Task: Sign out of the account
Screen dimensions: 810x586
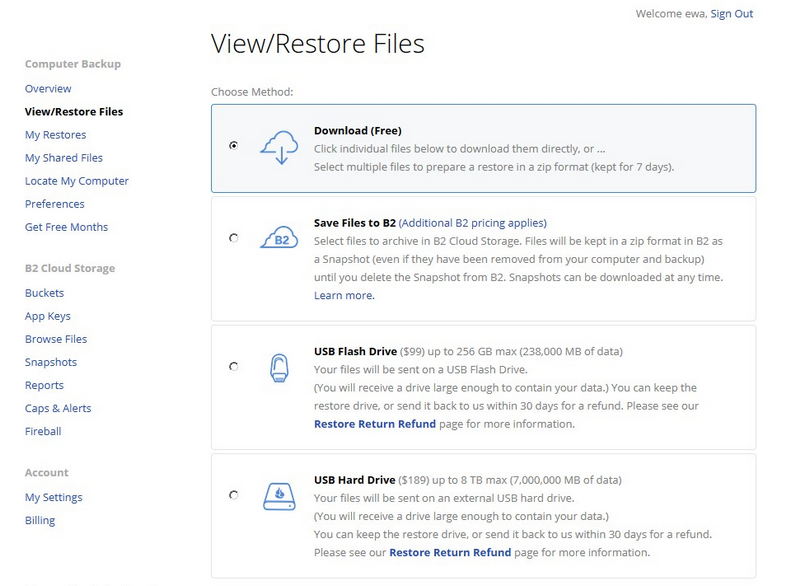Action: pos(731,14)
